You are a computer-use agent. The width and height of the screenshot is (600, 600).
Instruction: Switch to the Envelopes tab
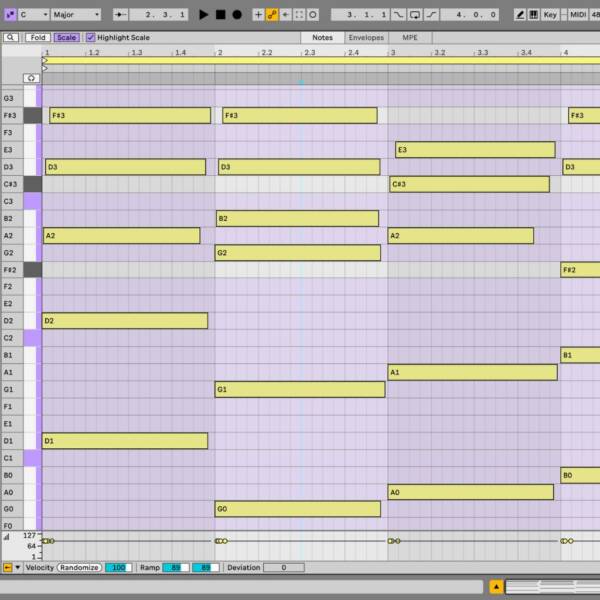(366, 38)
